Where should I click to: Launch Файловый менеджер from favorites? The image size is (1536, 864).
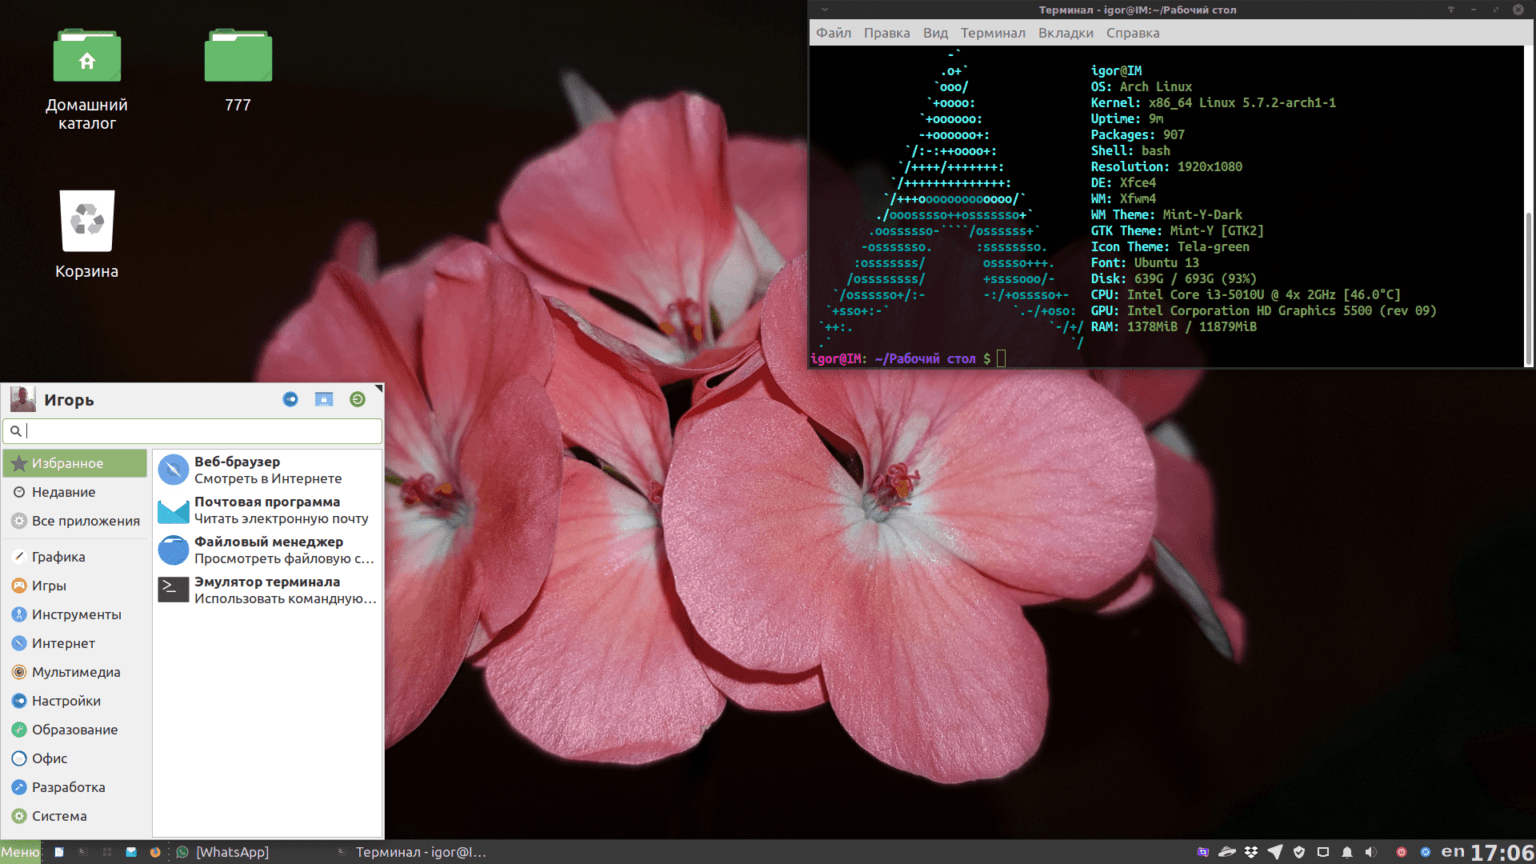(x=267, y=550)
